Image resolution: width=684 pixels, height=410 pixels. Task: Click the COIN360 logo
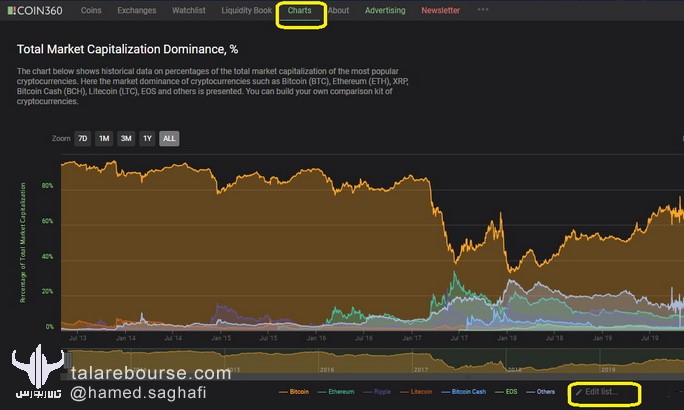coord(35,10)
